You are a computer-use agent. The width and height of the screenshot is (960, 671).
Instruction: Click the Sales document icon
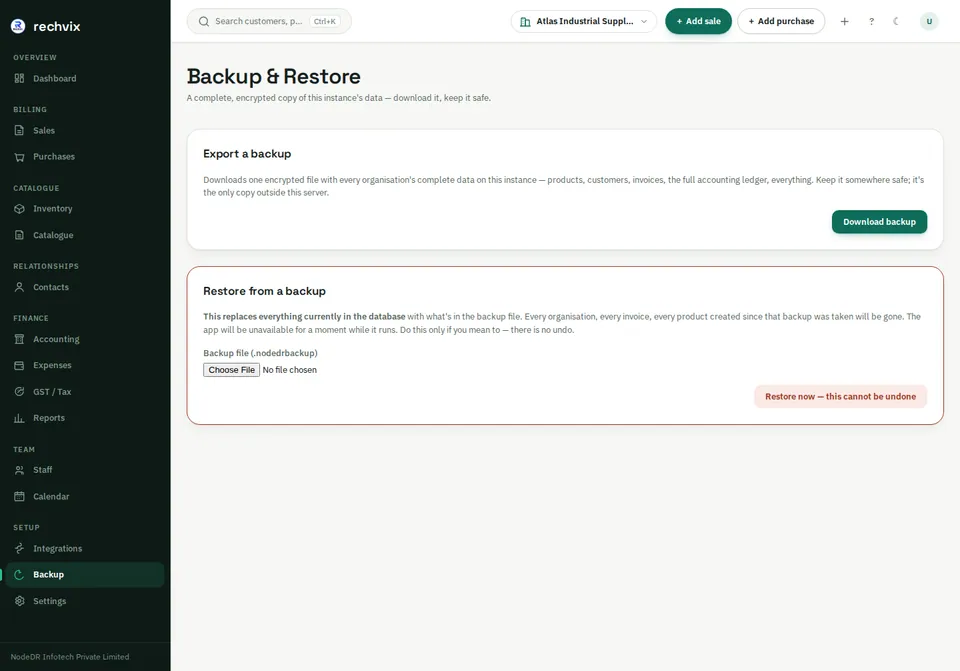(20, 130)
